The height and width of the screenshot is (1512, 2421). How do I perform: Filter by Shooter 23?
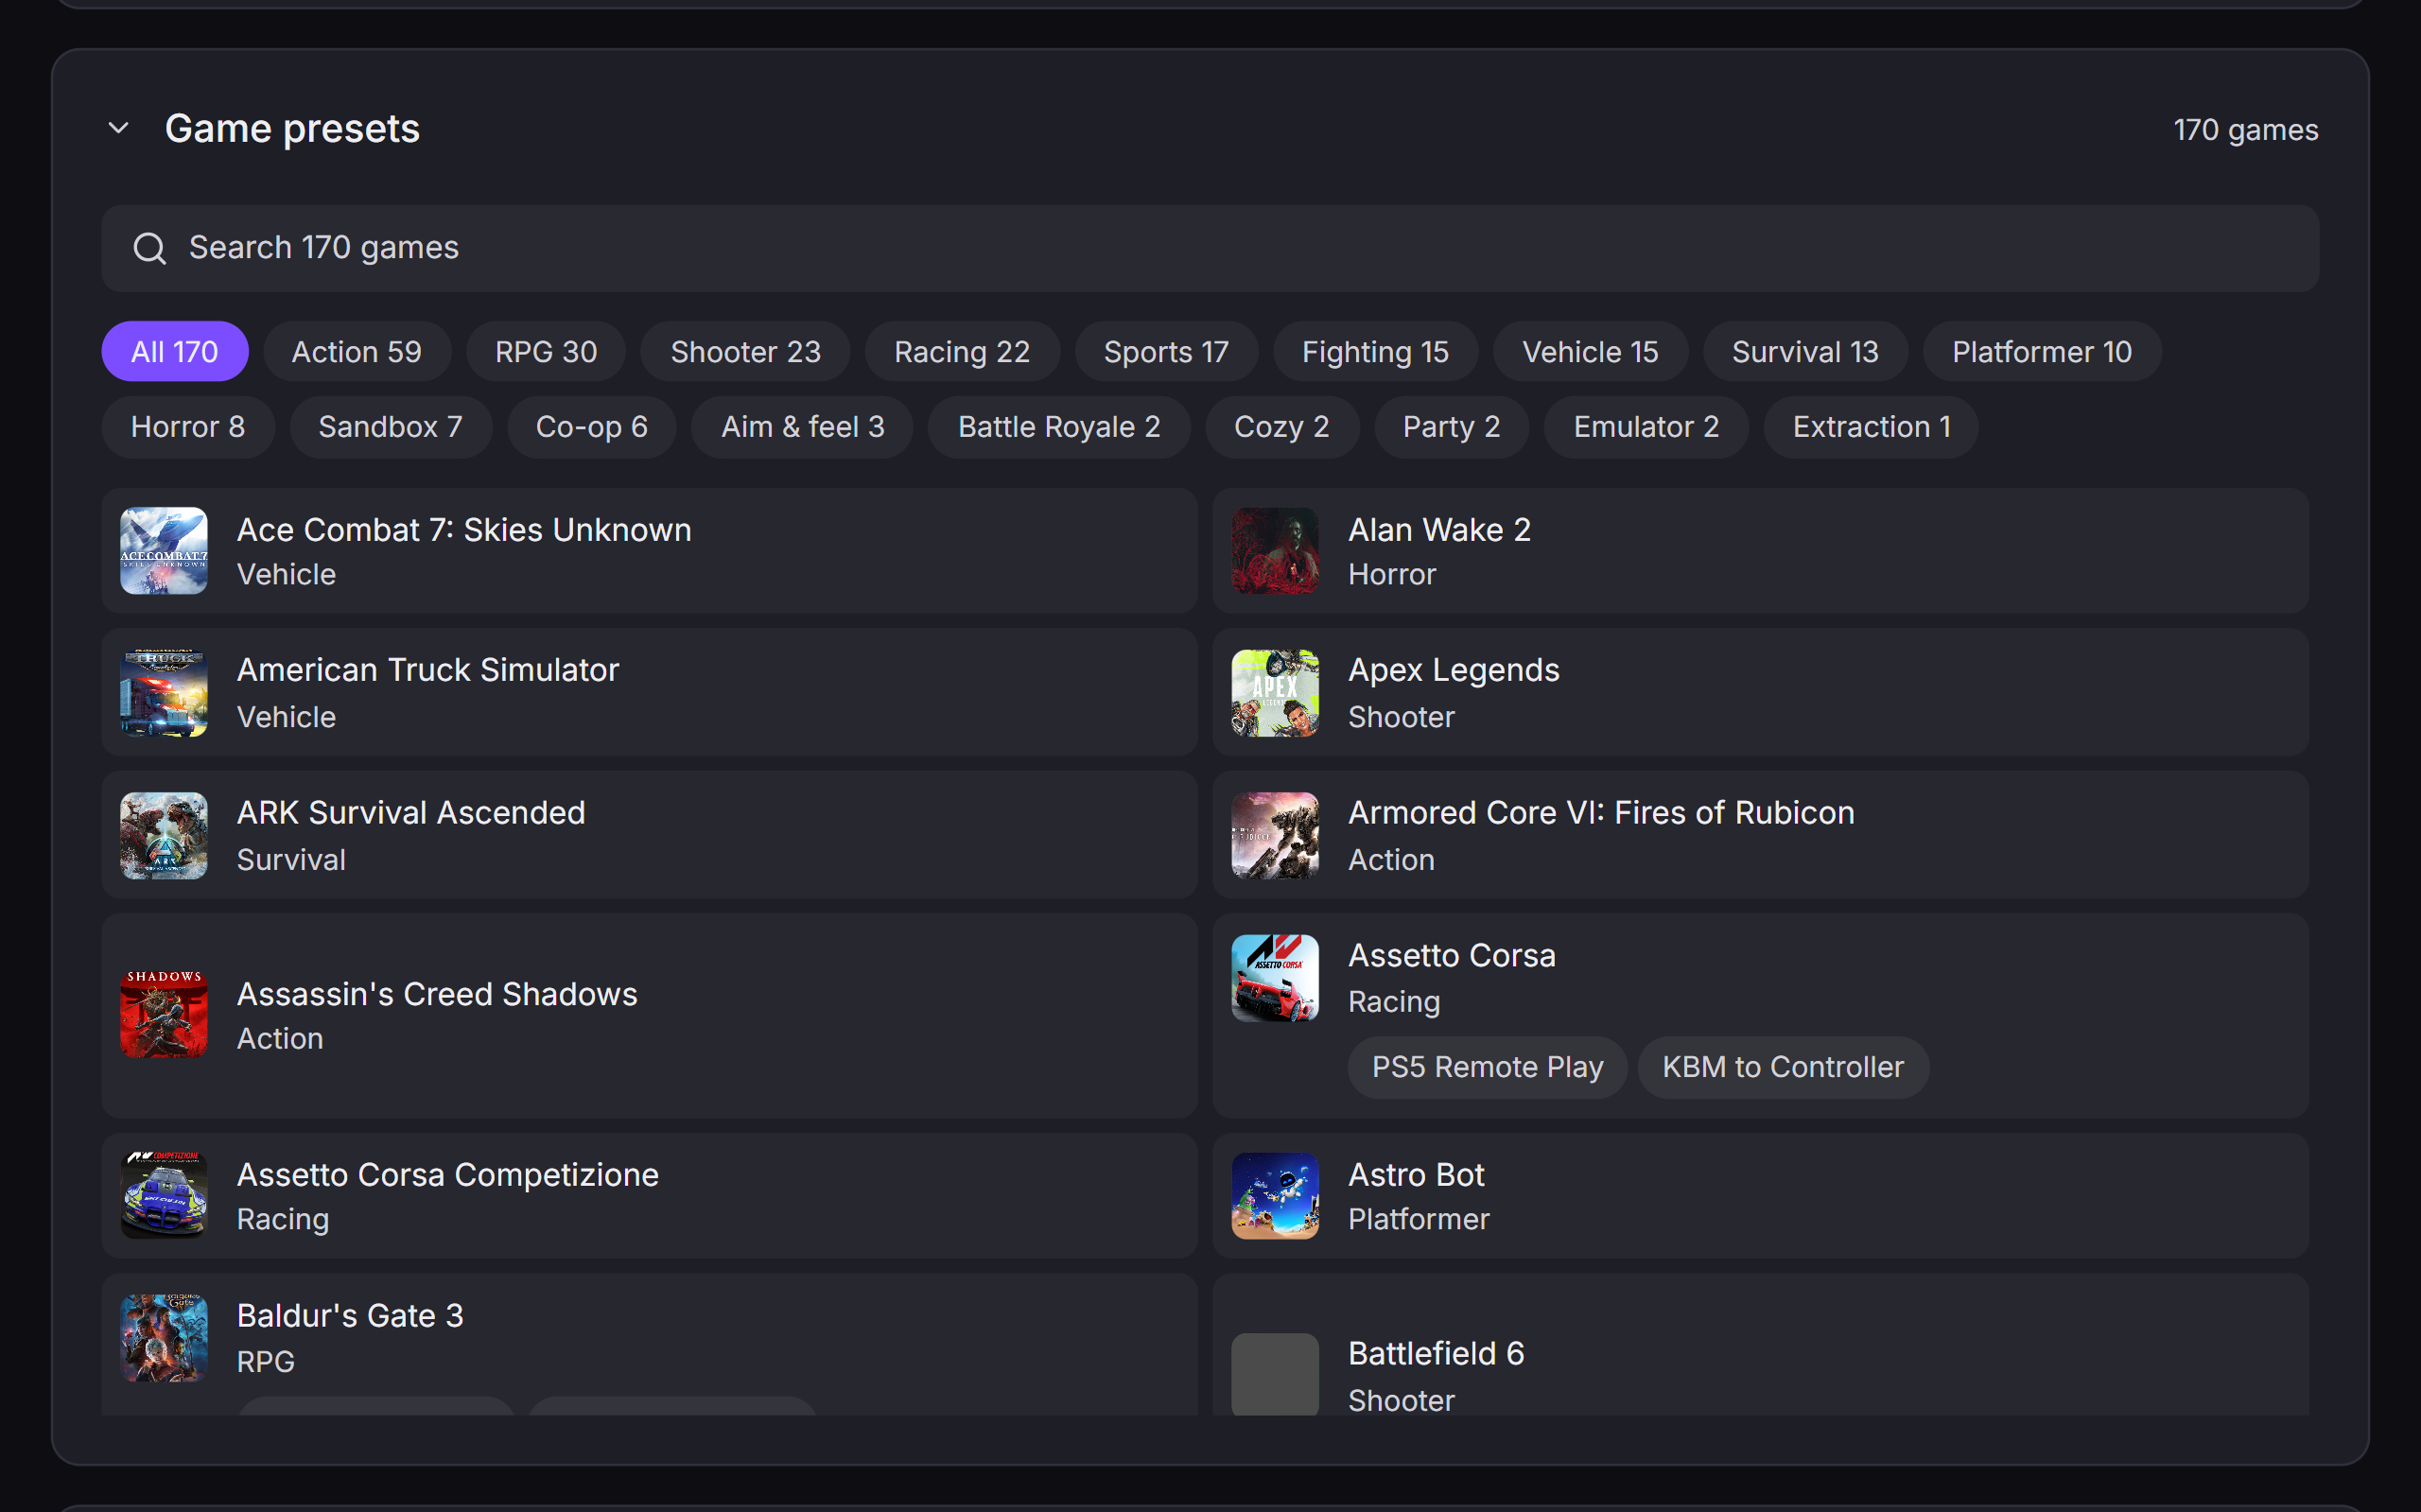745,351
